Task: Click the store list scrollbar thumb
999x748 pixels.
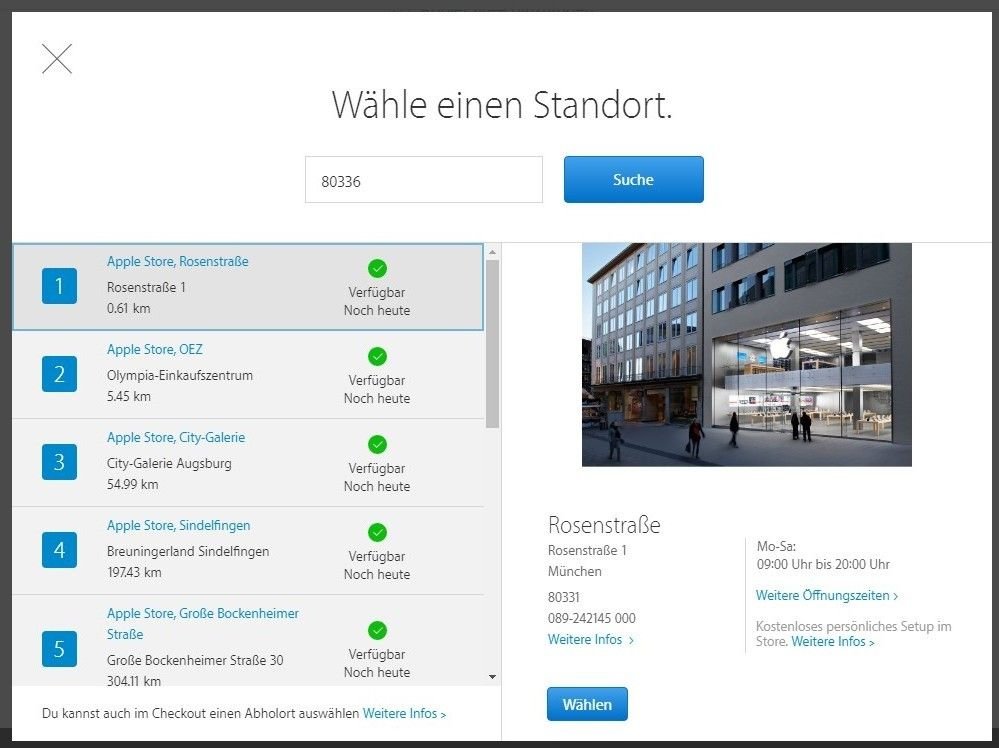Action: [492, 343]
